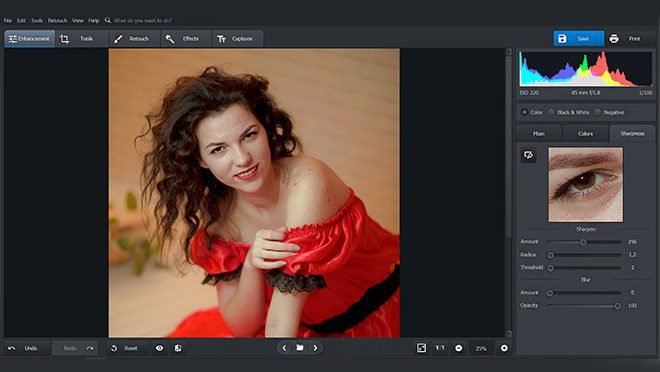The image size is (660, 372).
Task: Click the Captions text icon
Action: tap(221, 39)
